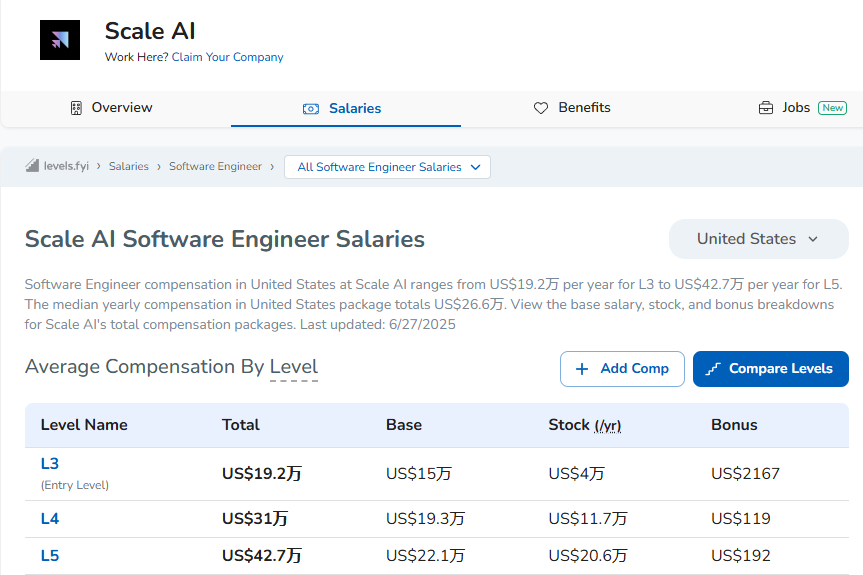Click the stairs icon in Compare Levels
Viewport: 863px width, 575px height.
point(713,369)
